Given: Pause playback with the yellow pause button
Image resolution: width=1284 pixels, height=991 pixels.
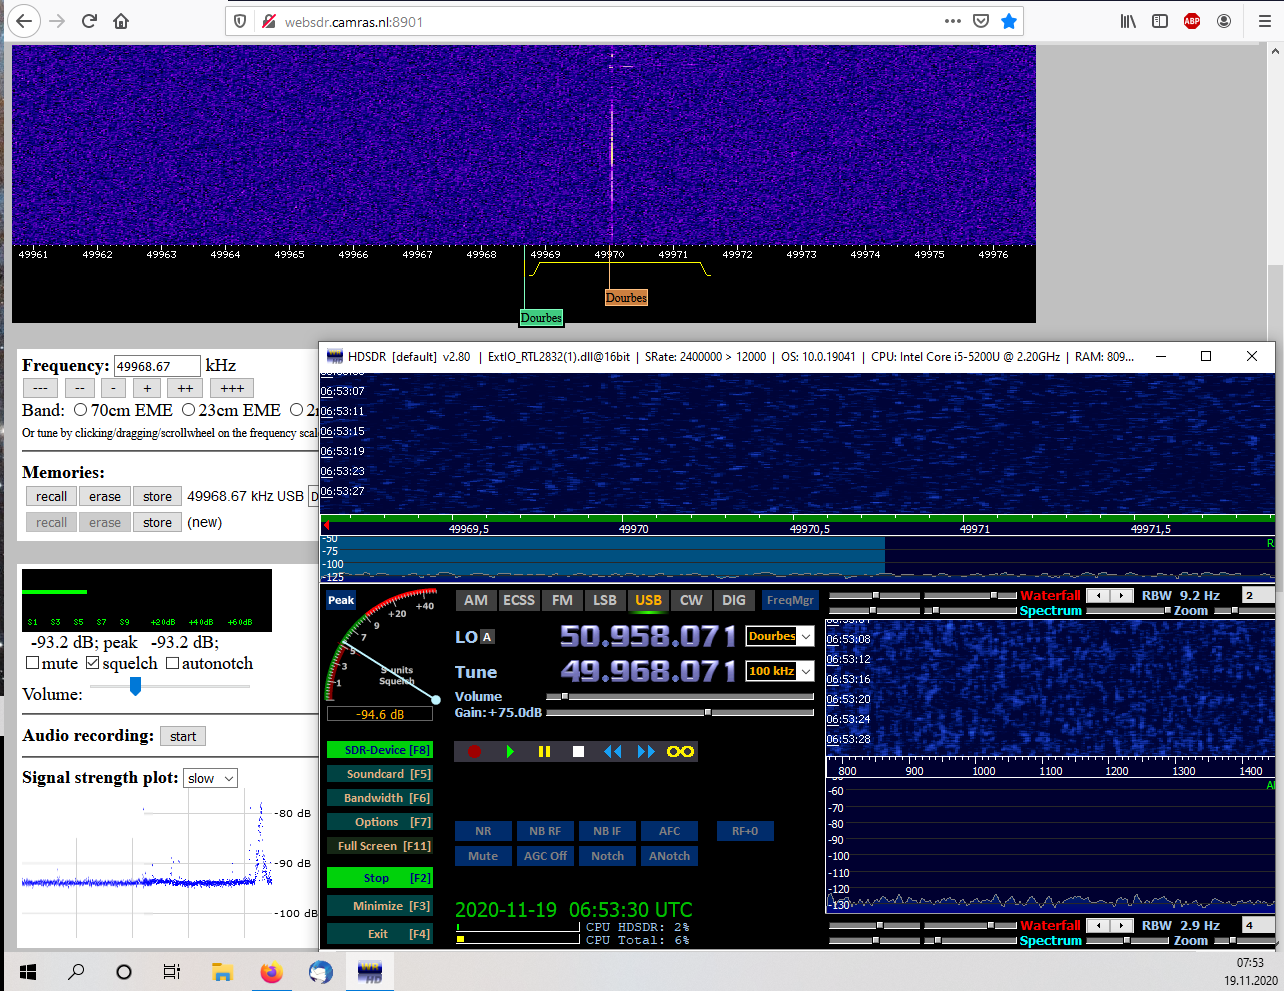Looking at the screenshot, I should pyautogui.click(x=544, y=751).
